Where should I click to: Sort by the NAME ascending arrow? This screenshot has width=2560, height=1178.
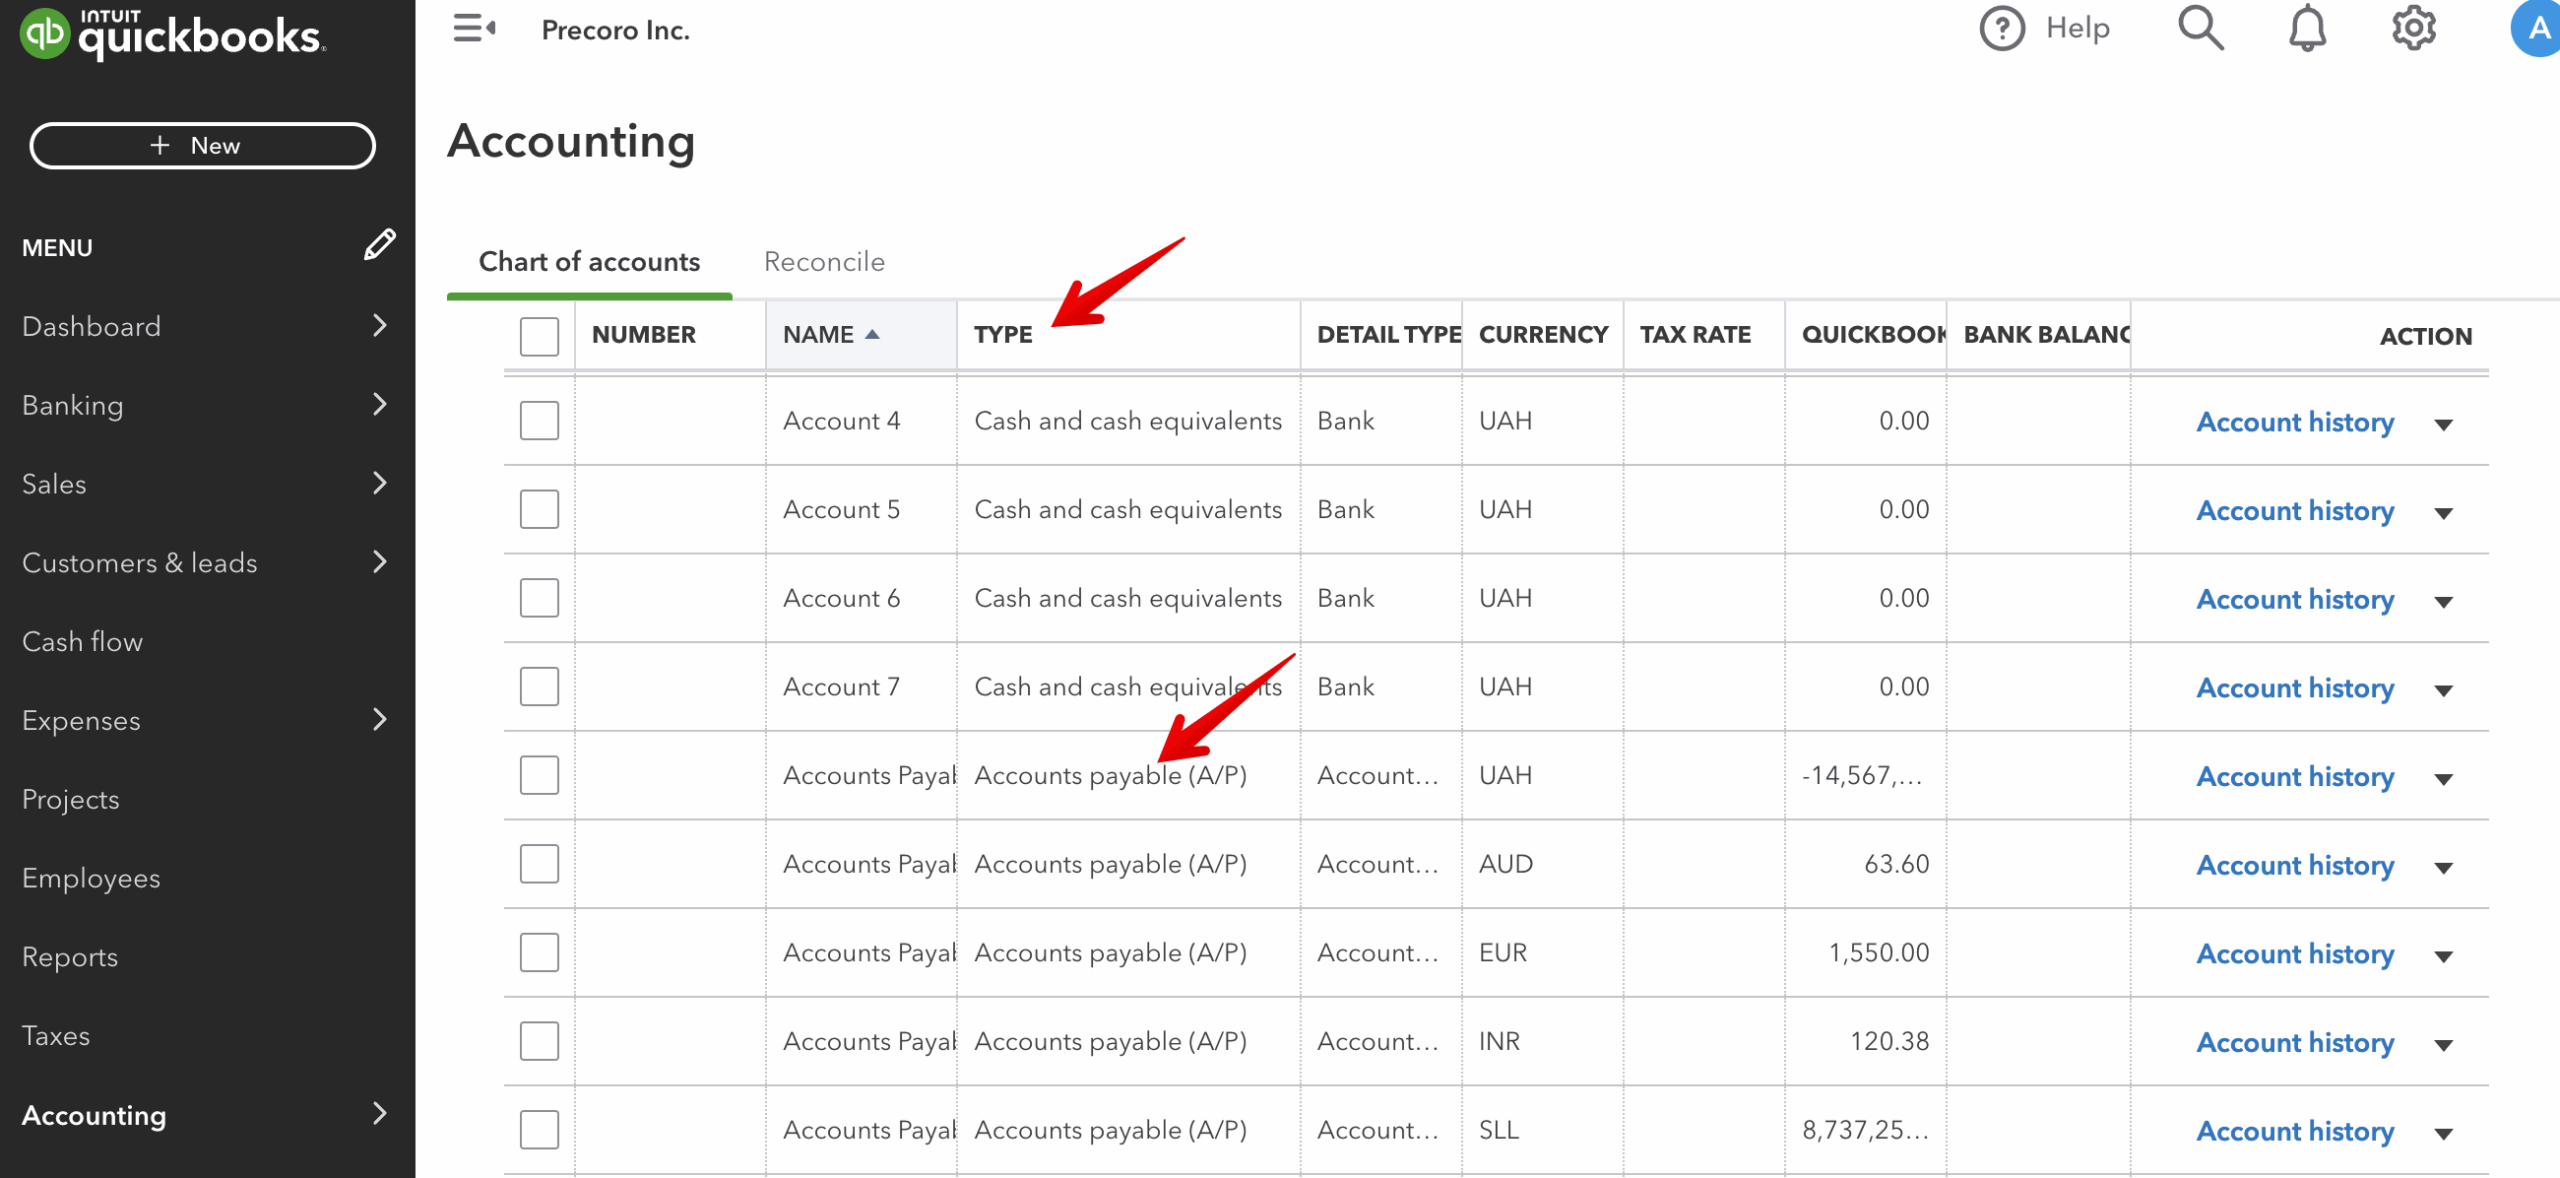point(872,334)
